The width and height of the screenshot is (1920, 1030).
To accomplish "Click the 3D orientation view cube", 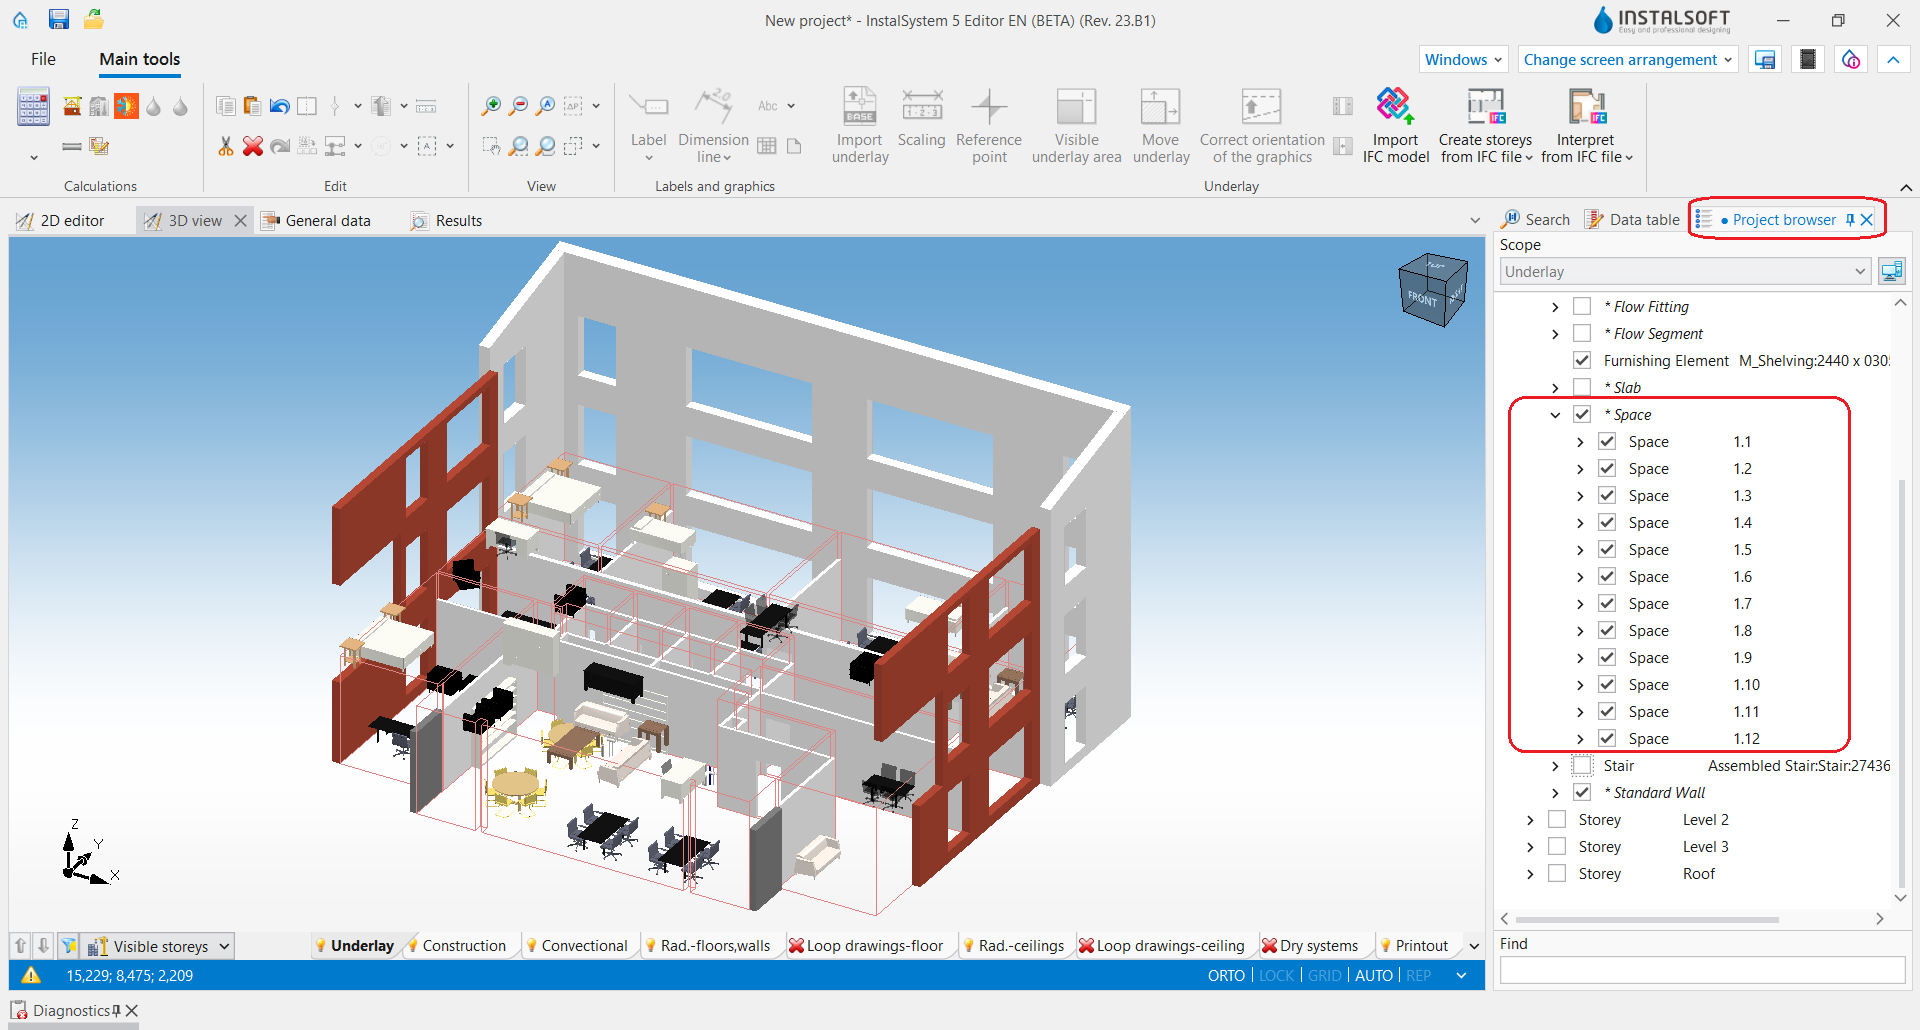I will (1433, 290).
